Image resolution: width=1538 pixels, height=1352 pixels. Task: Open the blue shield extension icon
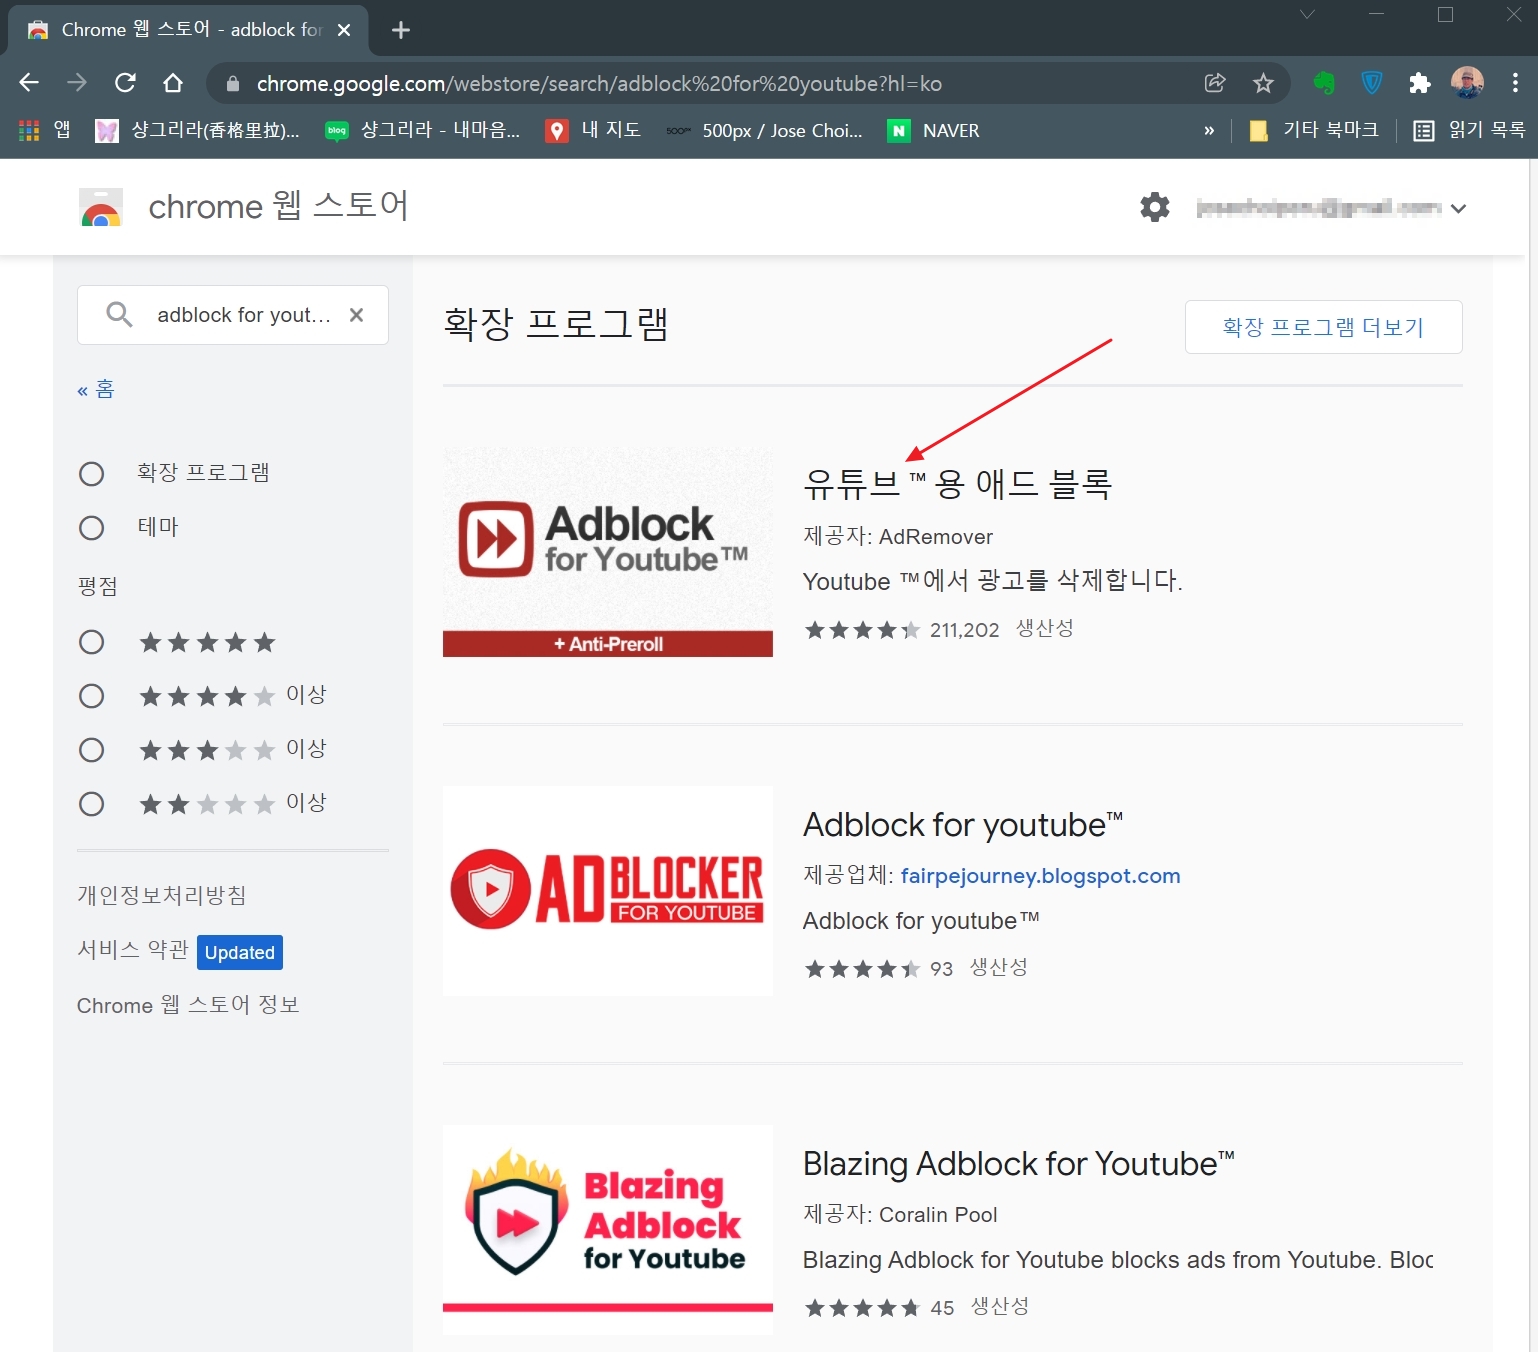coord(1372,83)
